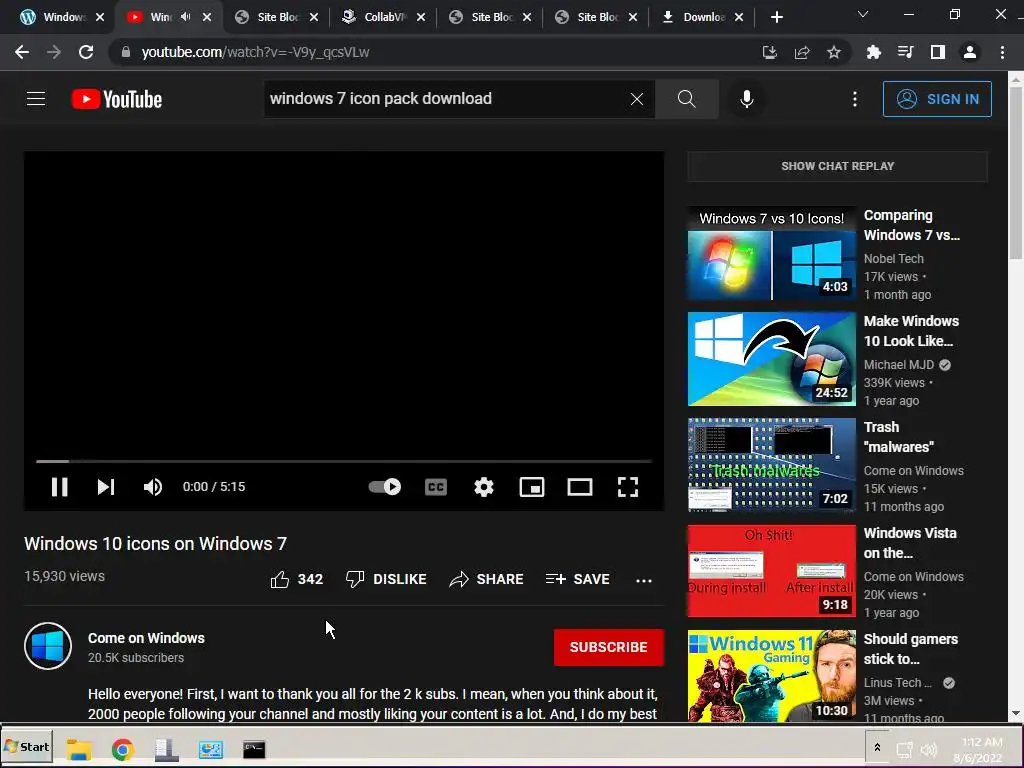
Task: Click the address bar URL
Action: [255, 52]
